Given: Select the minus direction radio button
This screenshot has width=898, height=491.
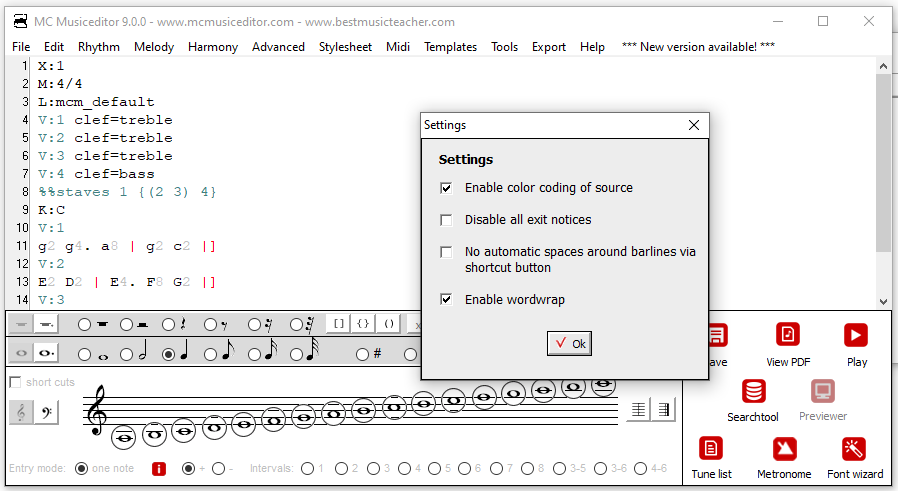Looking at the screenshot, I should pos(218,469).
